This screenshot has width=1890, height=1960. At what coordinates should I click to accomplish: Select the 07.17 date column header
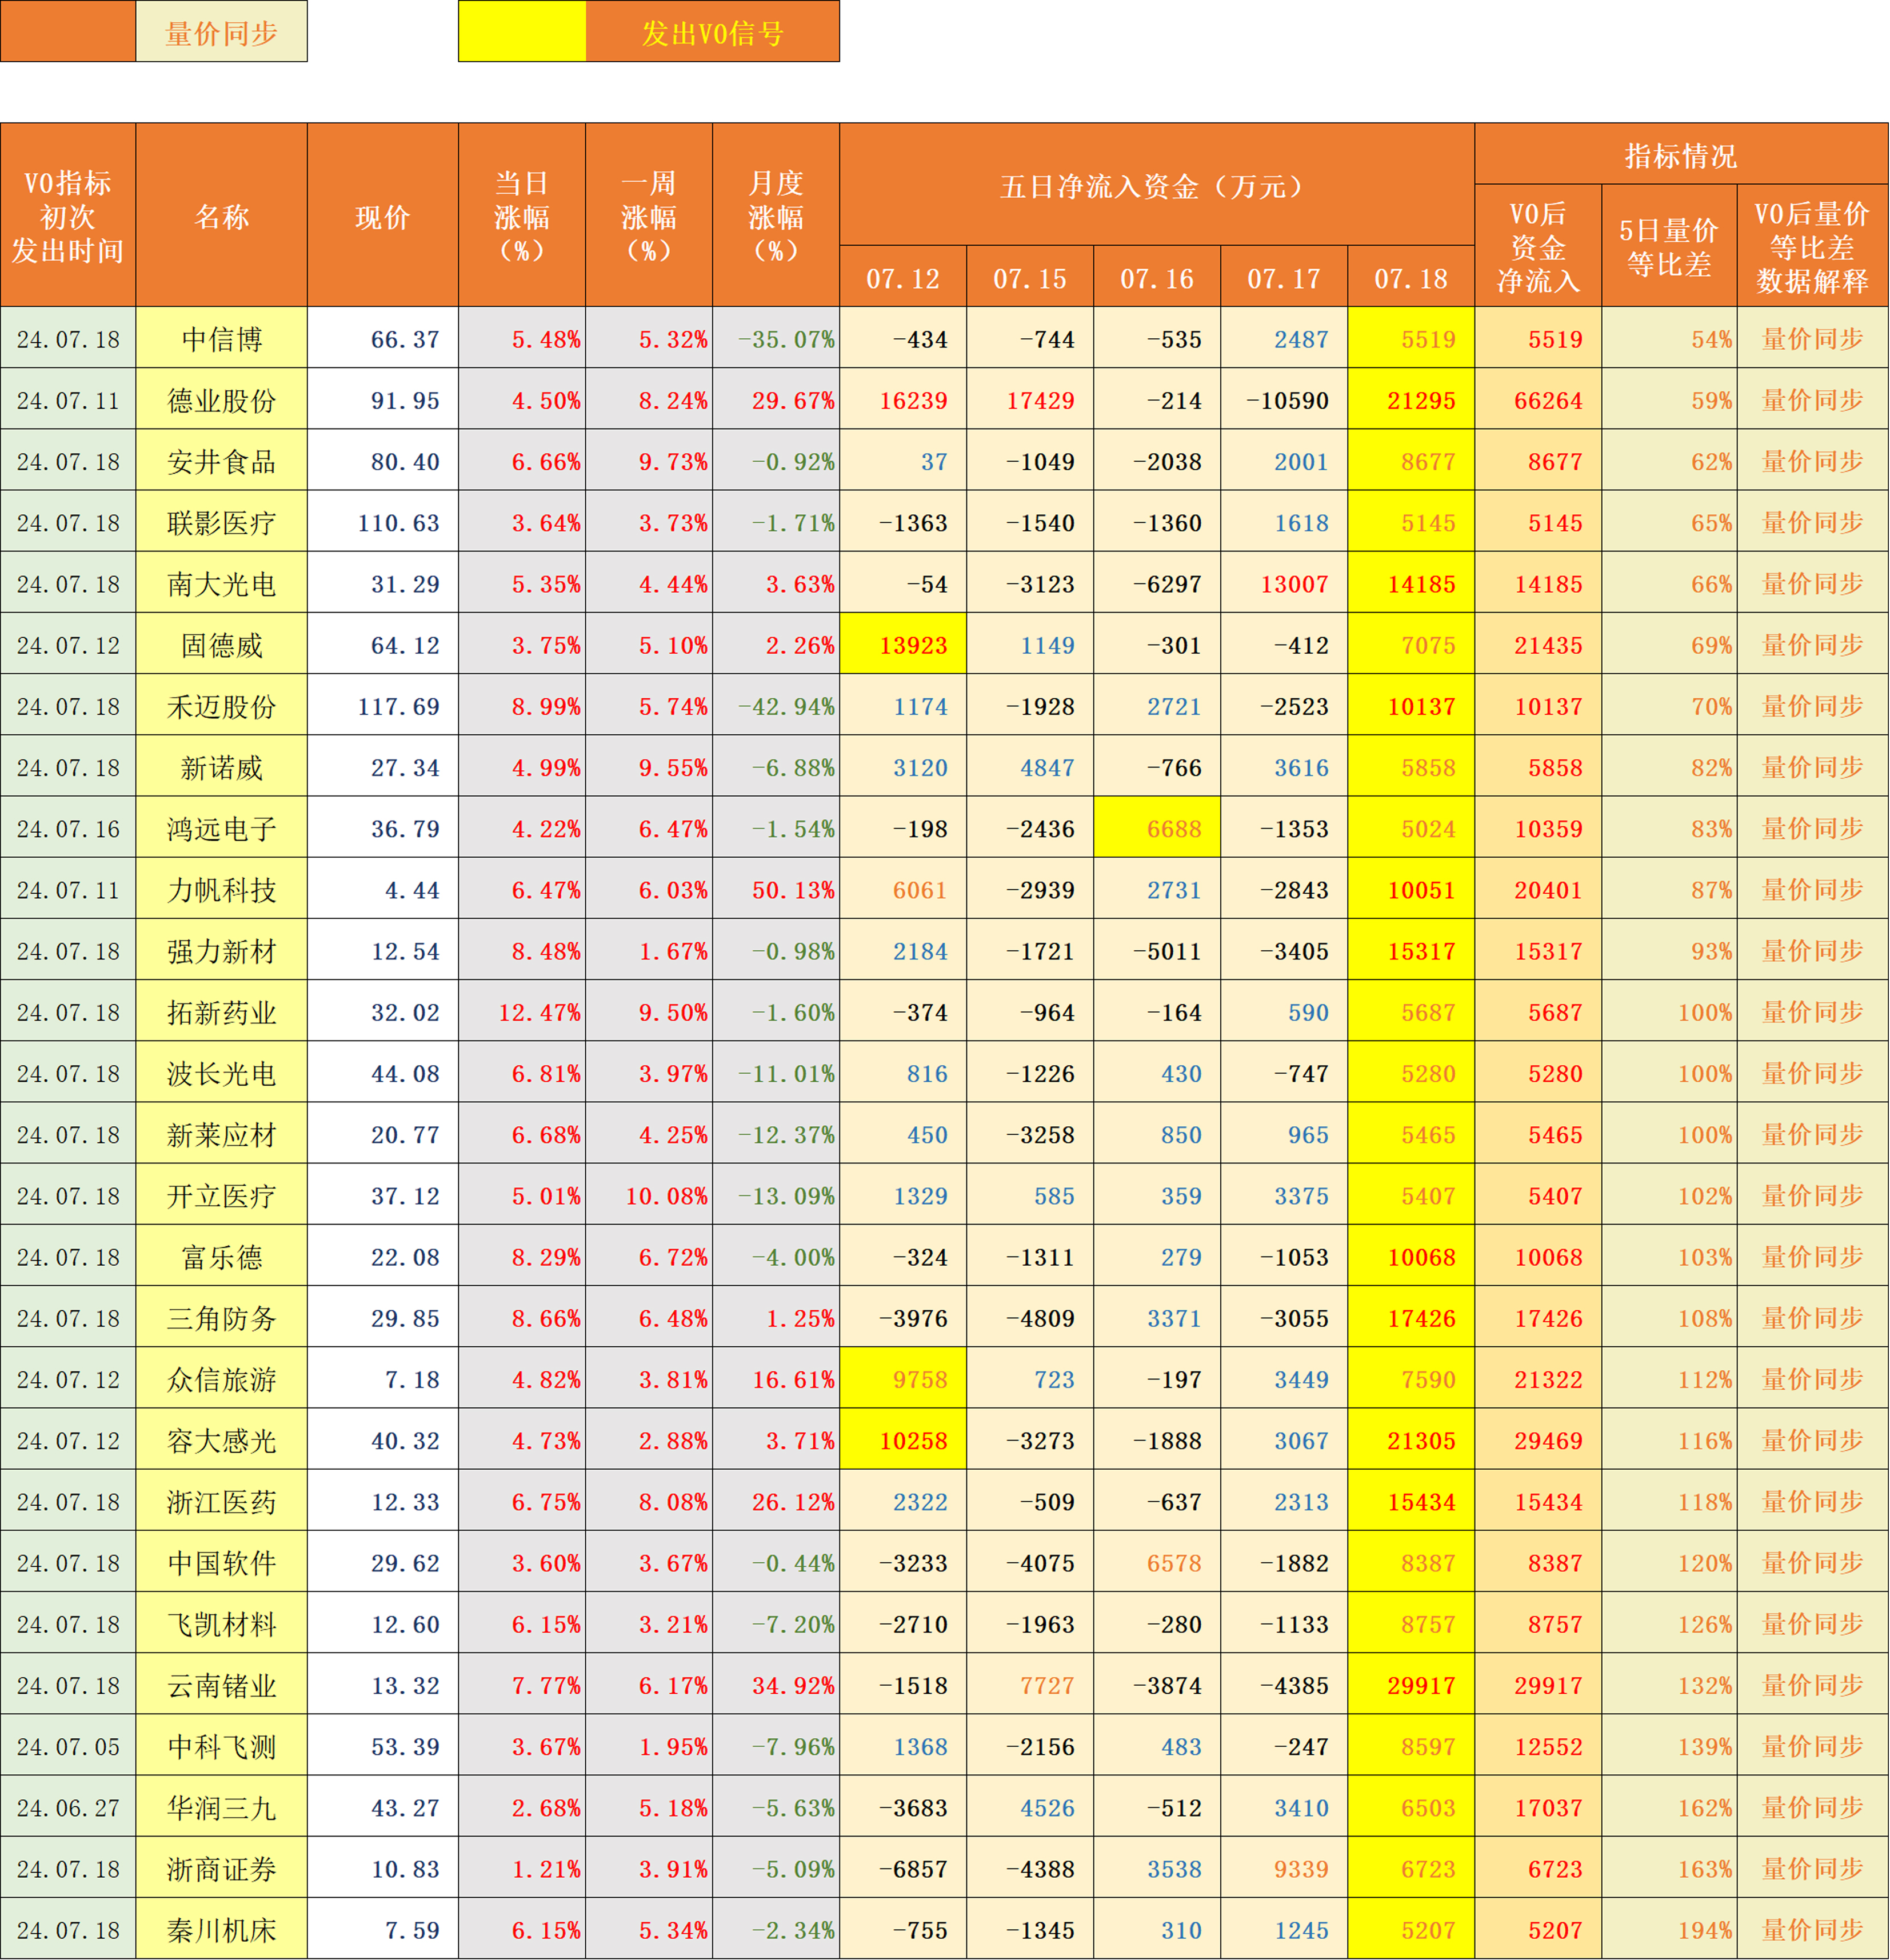[x=1284, y=277]
